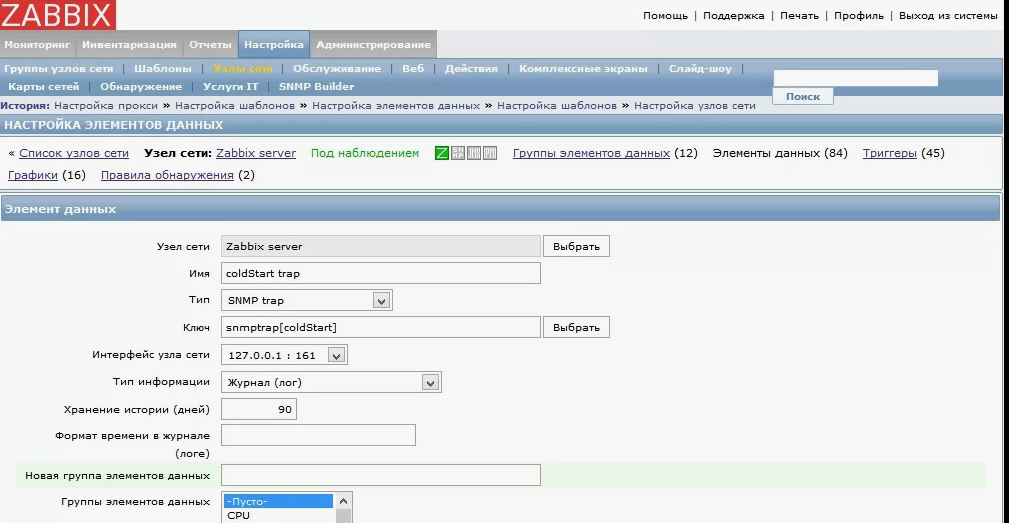Click Настройка элементов данных breadcrumb link
Viewport: 1009px width, 523px height.
(x=396, y=106)
